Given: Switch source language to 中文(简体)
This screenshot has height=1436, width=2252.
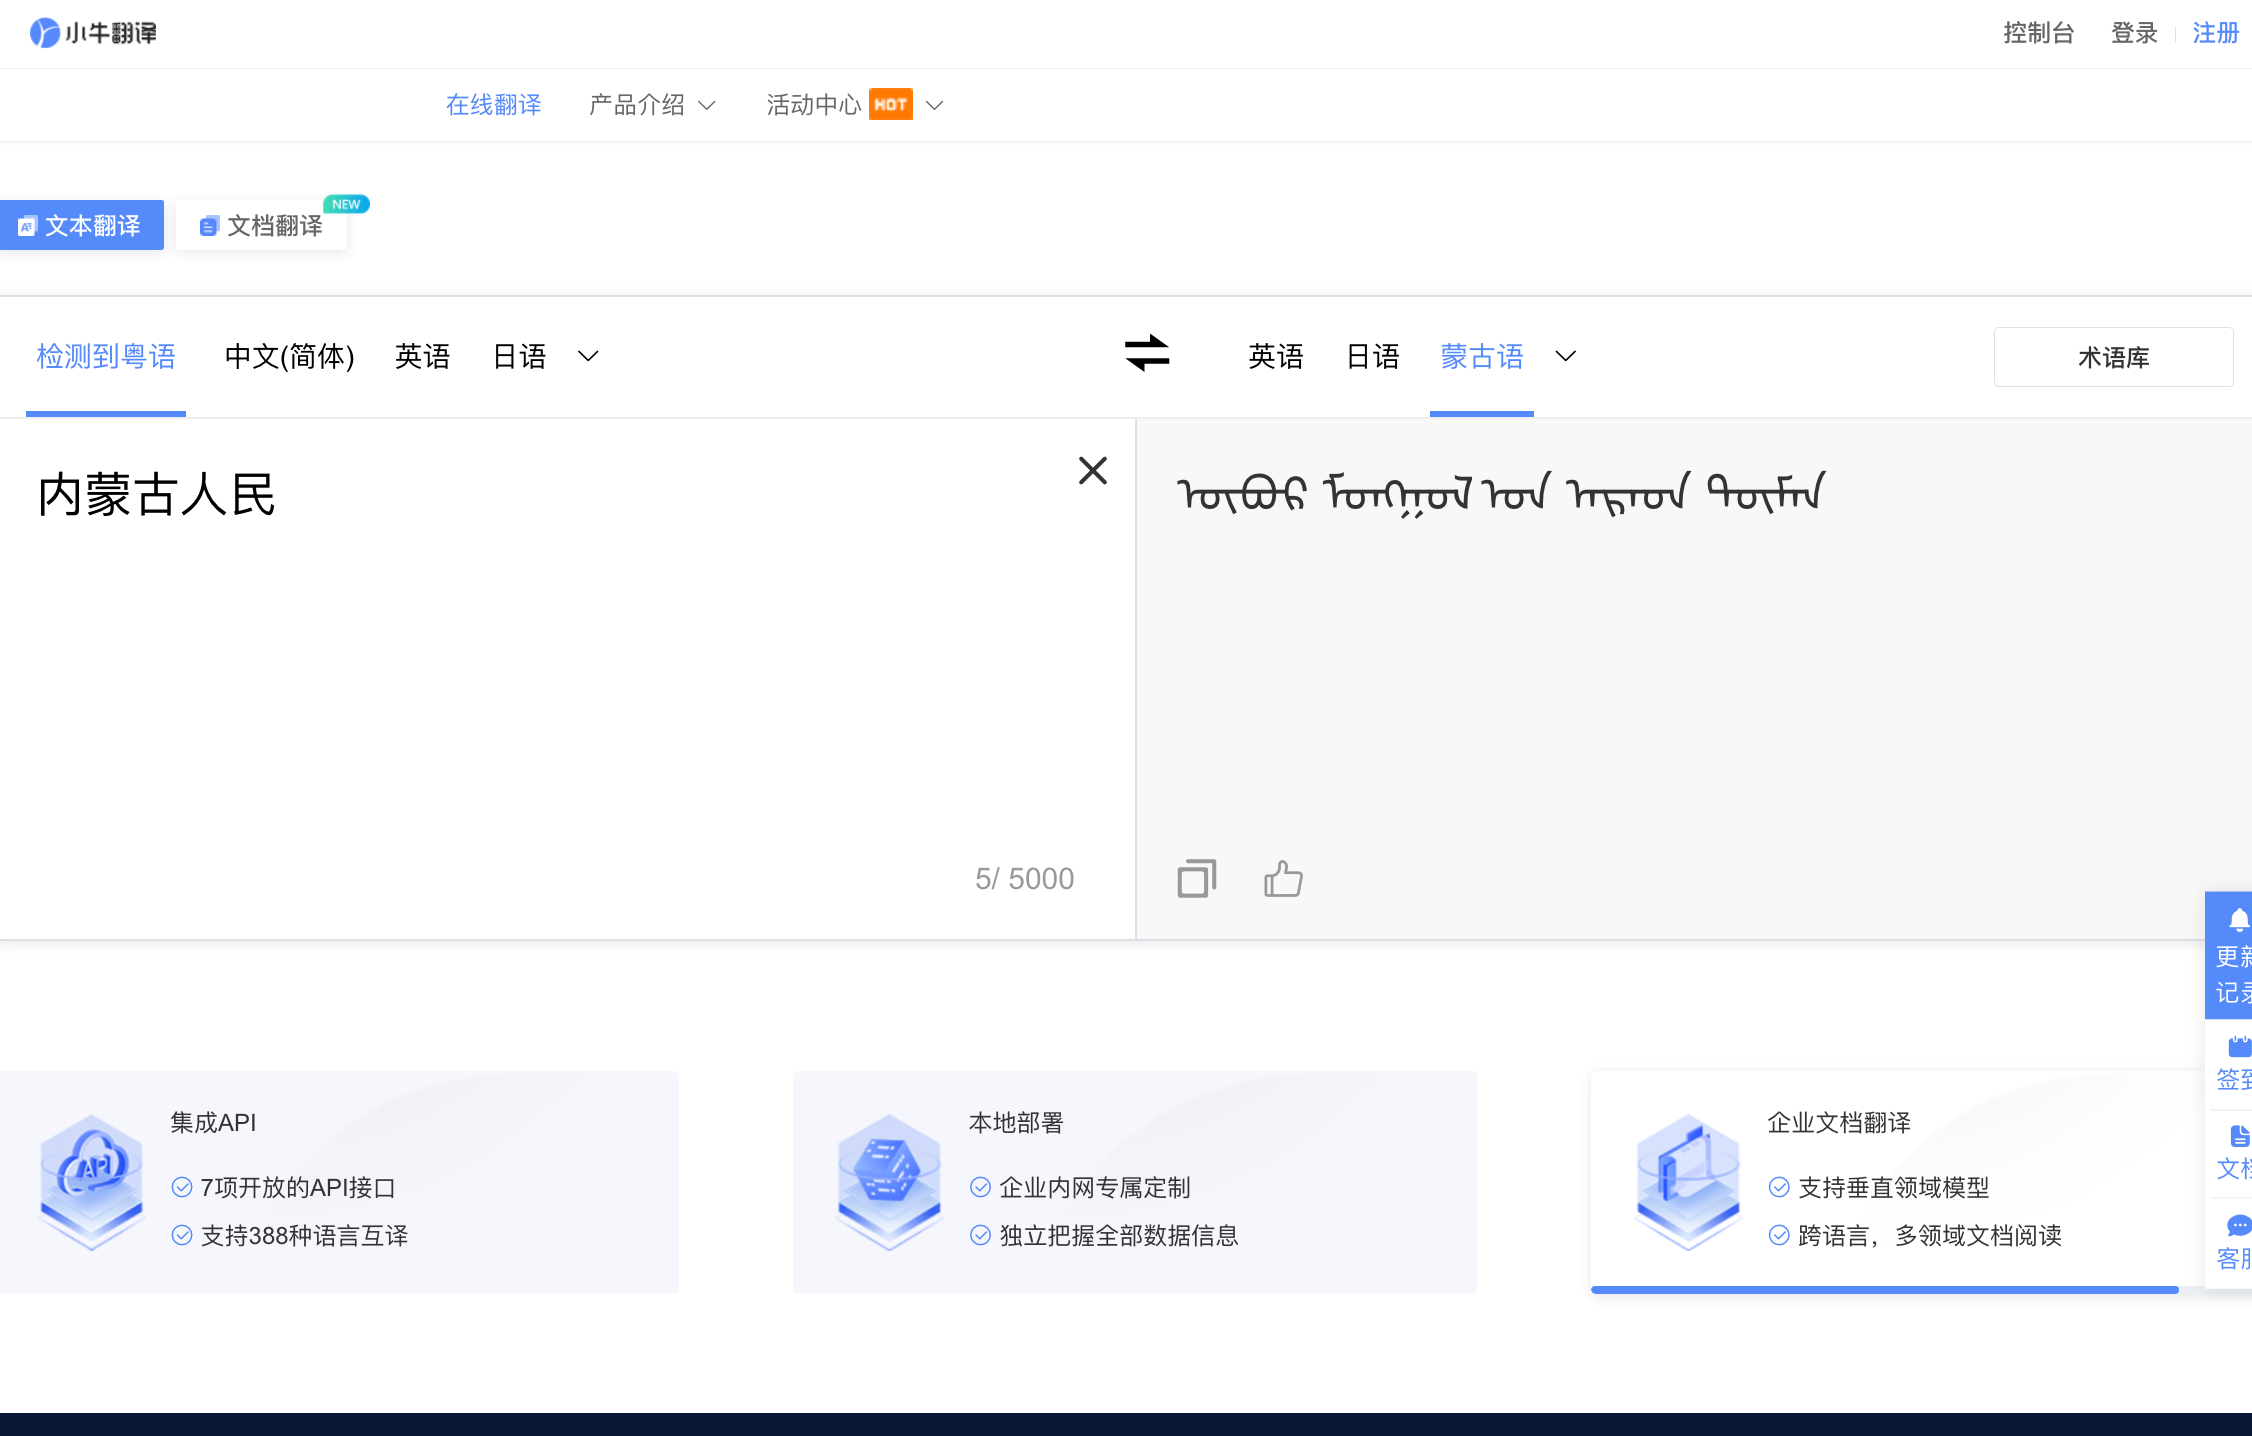Looking at the screenshot, I should [x=290, y=356].
